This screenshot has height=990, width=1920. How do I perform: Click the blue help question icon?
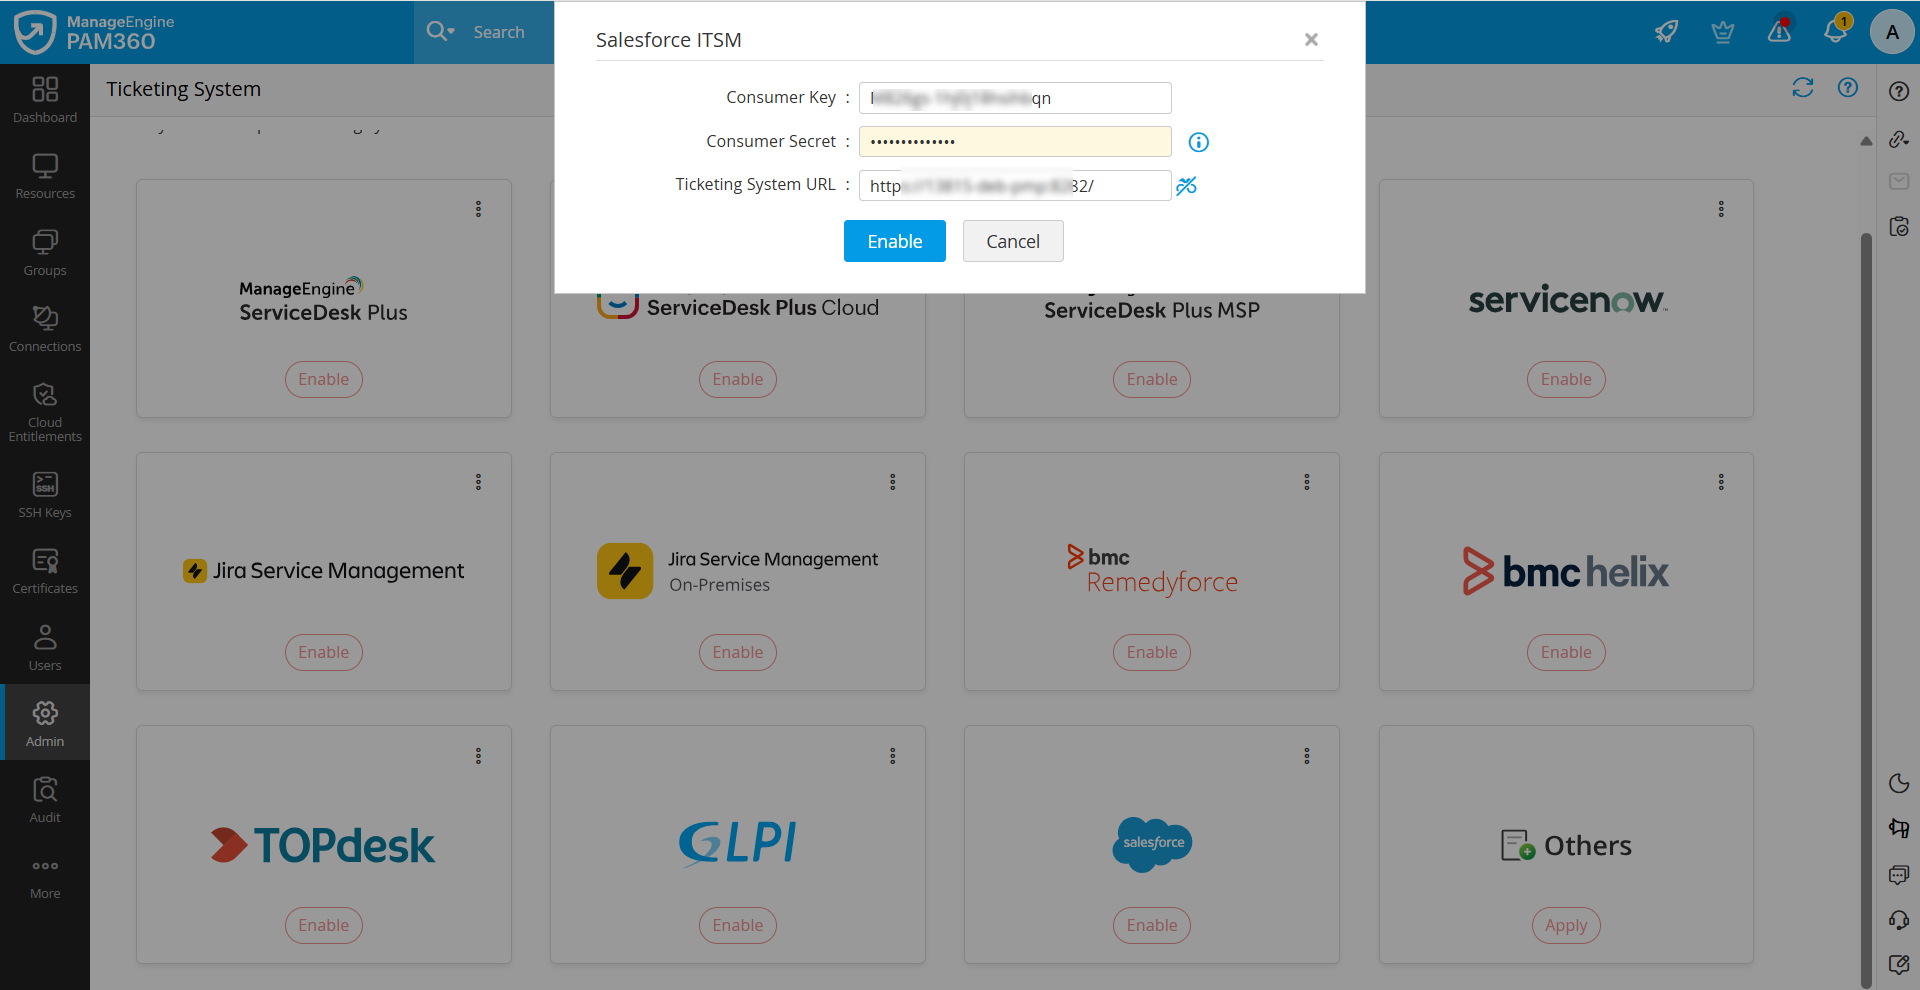pyautogui.click(x=1848, y=88)
